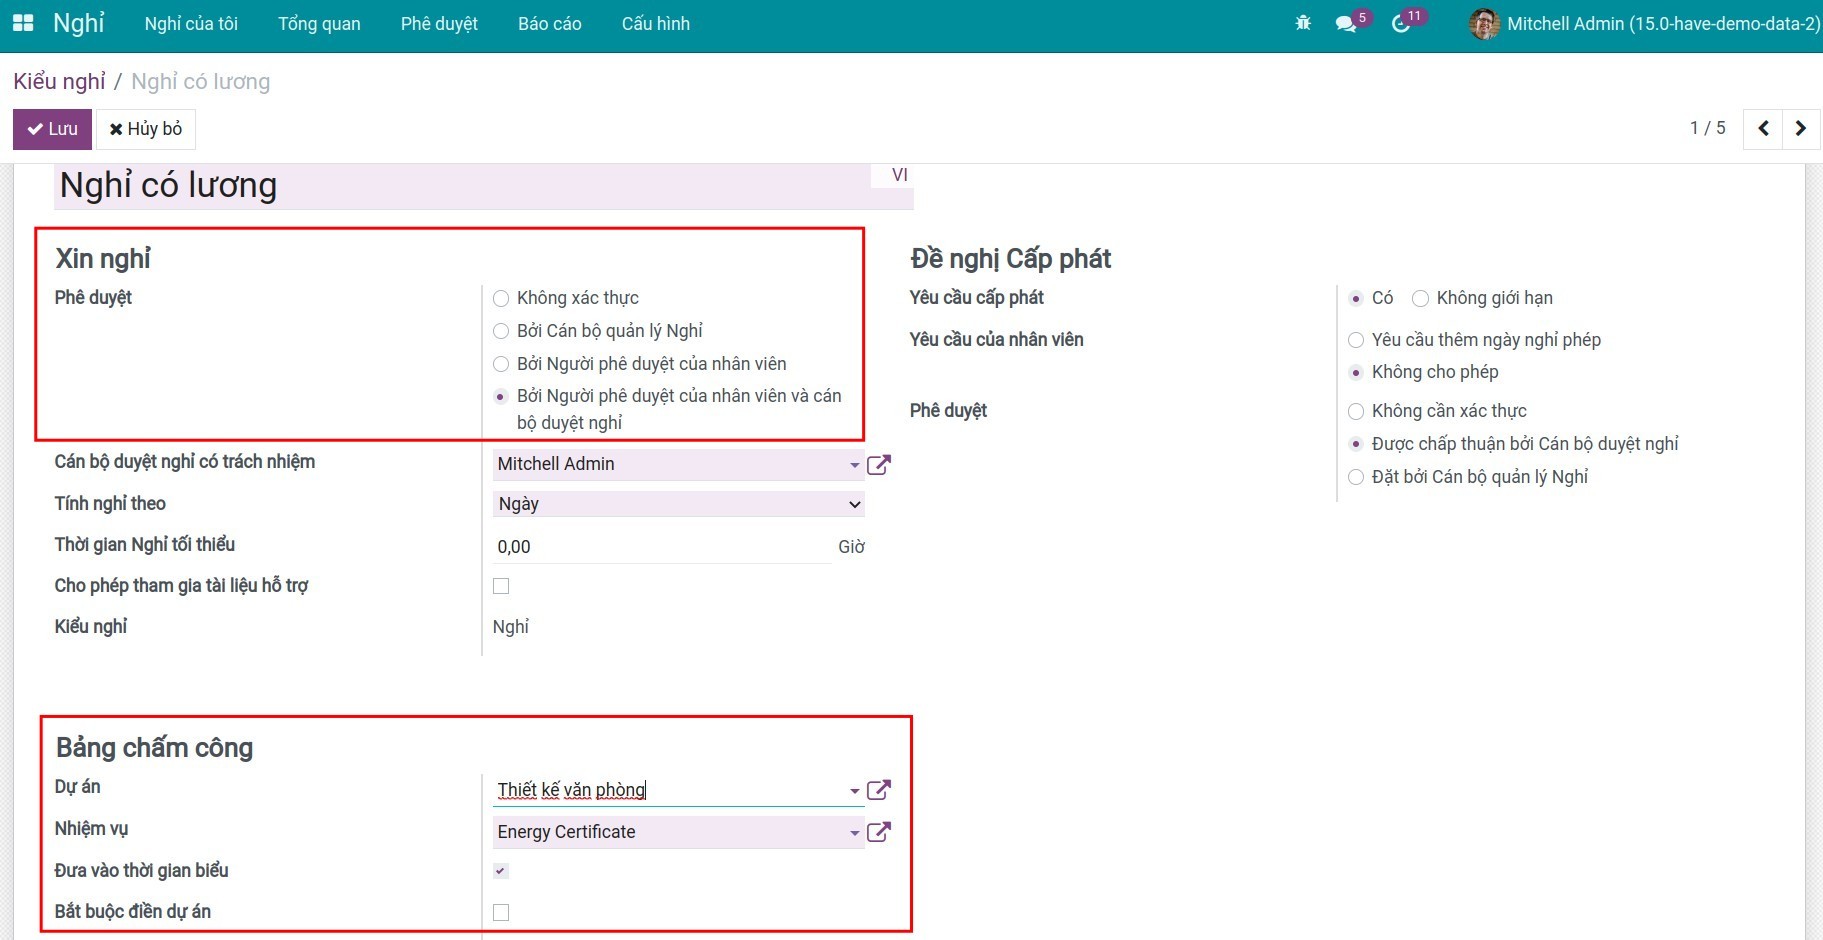Click the Lưu save button
This screenshot has width=1823, height=940.
pos(52,129)
